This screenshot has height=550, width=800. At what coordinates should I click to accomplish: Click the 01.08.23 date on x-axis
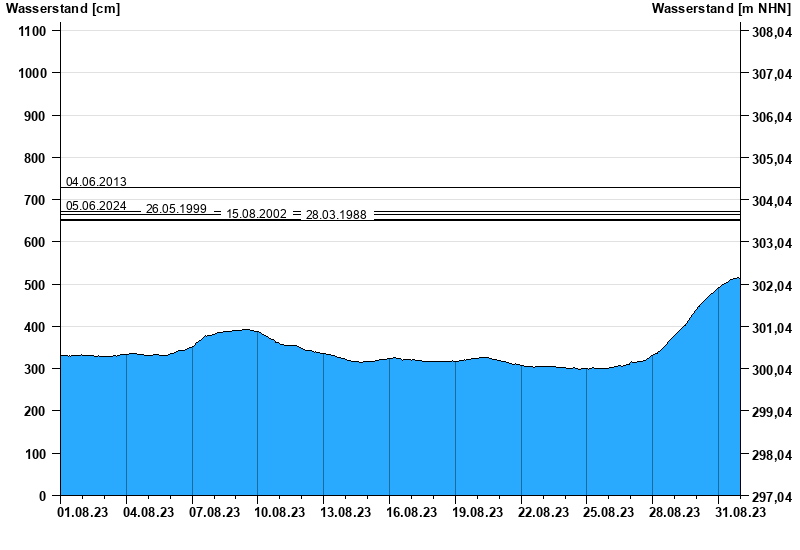click(84, 512)
